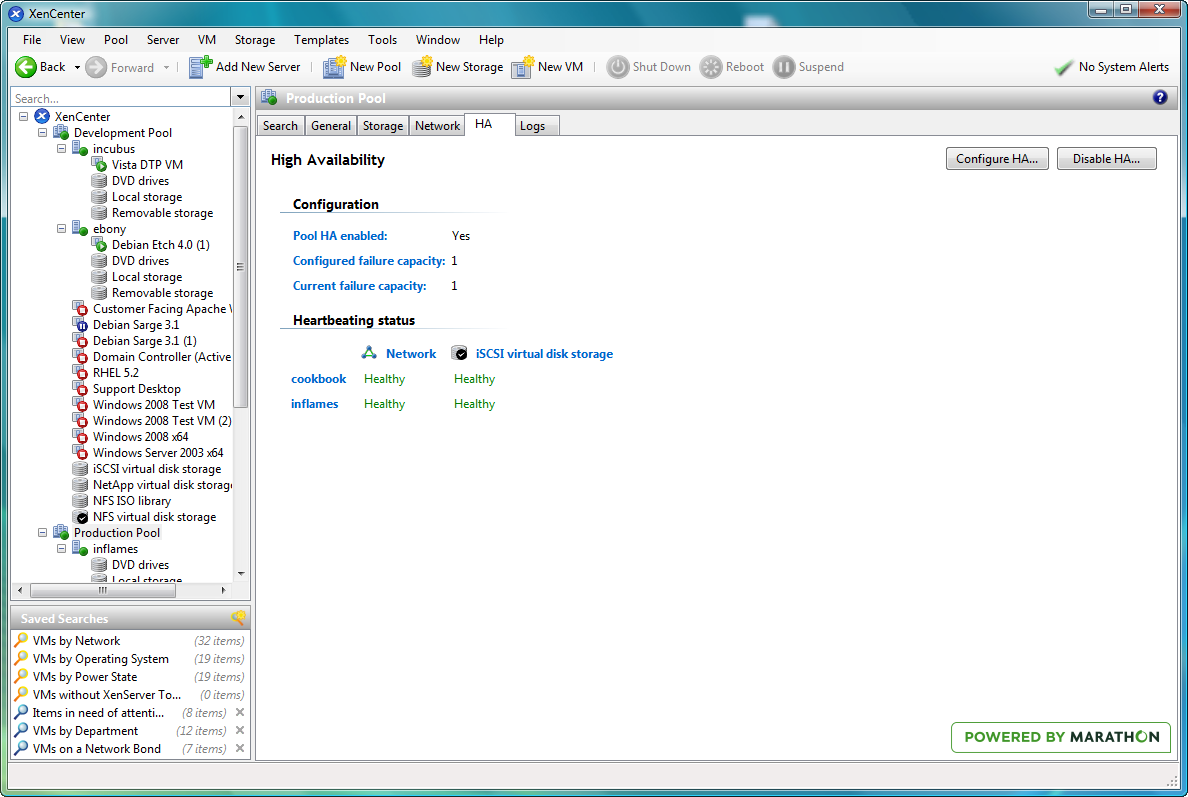Collapse the Development Pool tree node
Viewport: 1188px width, 797px height.
tap(42, 133)
